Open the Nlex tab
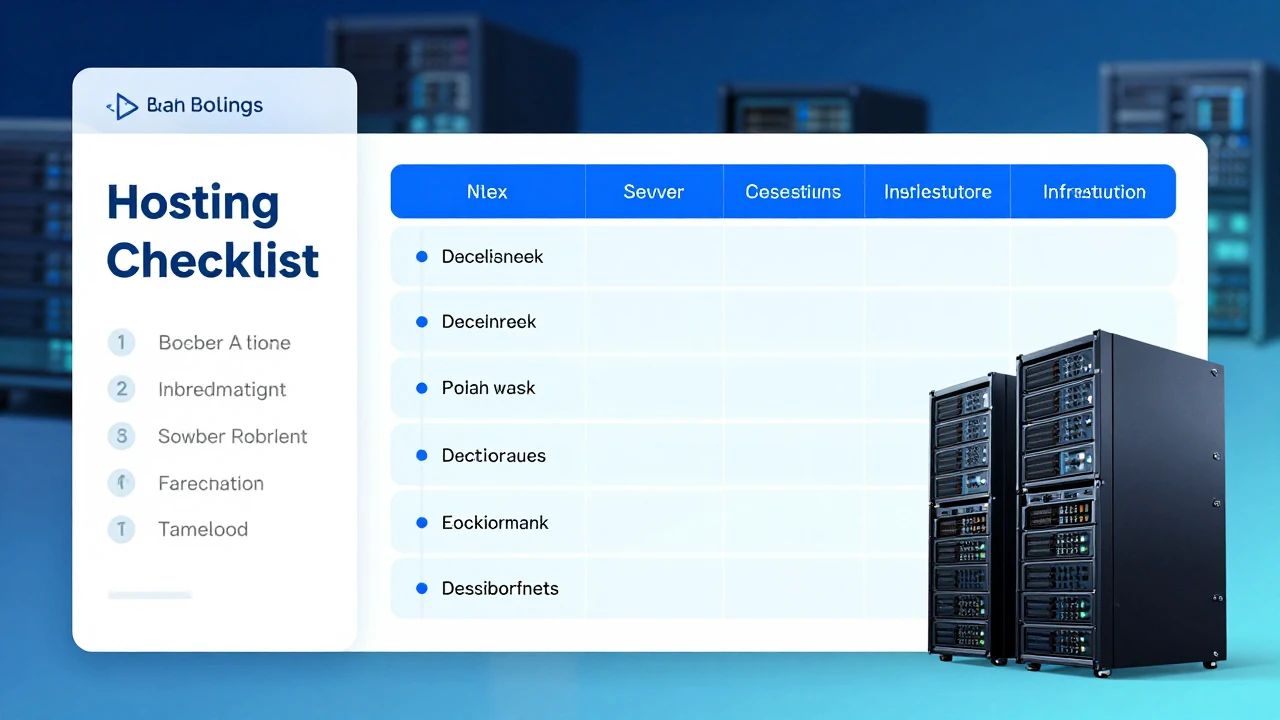Image resolution: width=1280 pixels, height=720 pixels. [487, 192]
